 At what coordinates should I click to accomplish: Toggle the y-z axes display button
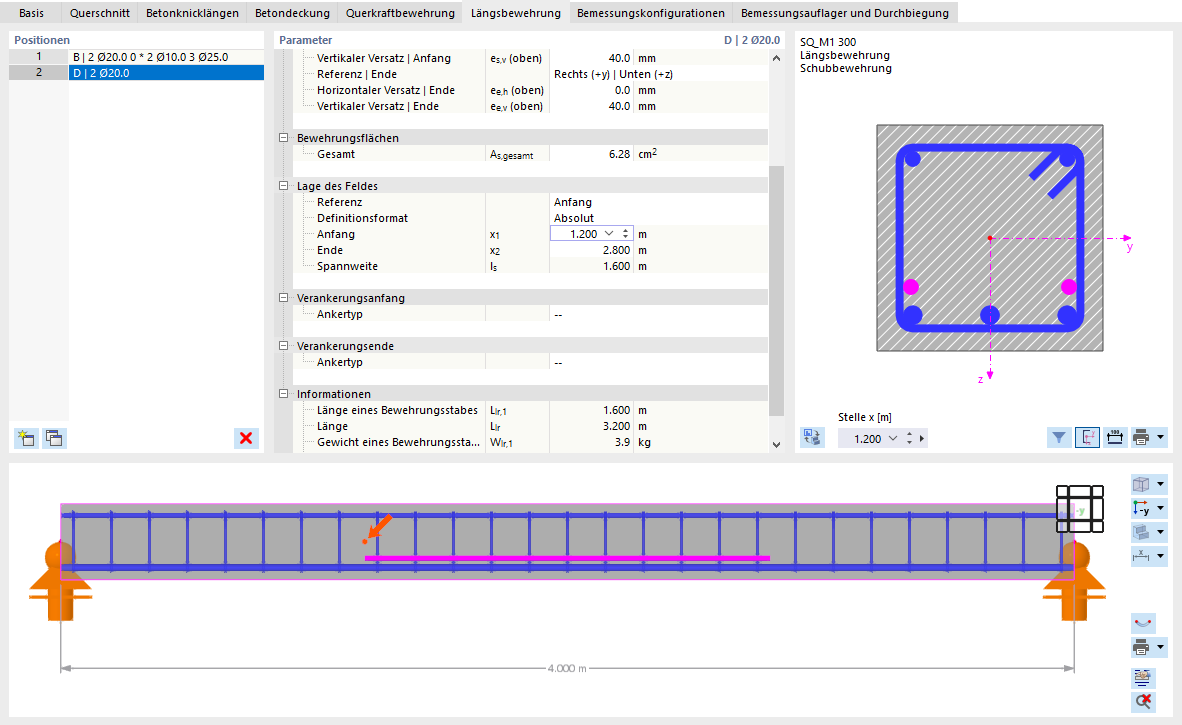[1087, 438]
